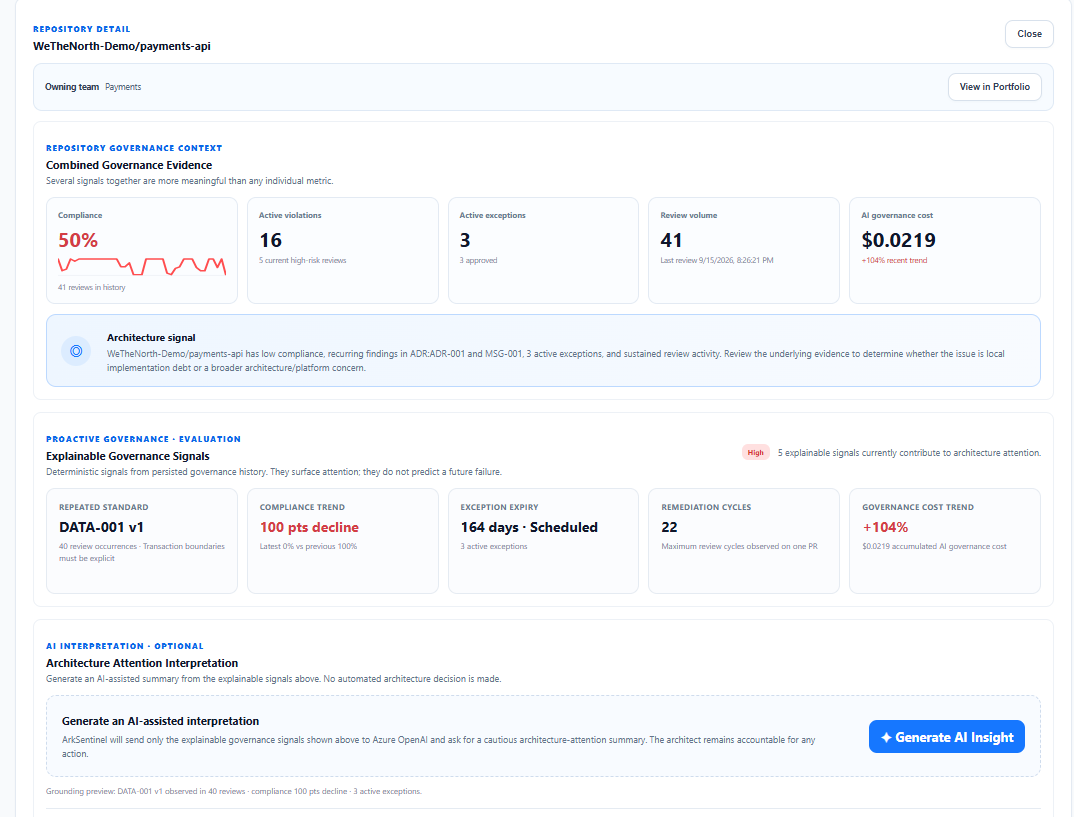Open View in Portfolio
1074x817 pixels.
point(995,87)
